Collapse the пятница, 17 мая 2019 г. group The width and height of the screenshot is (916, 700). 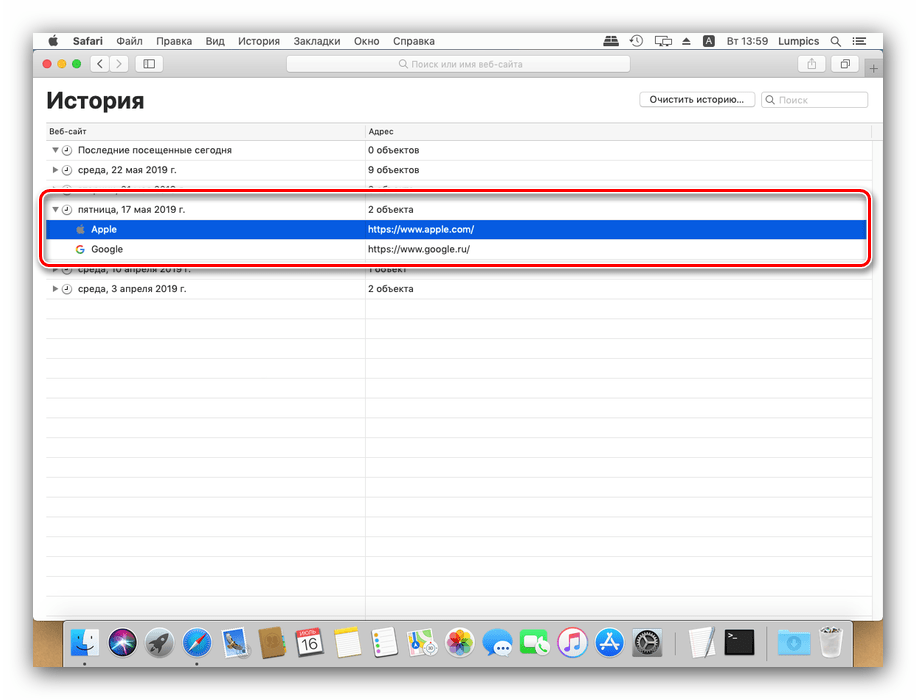pyautogui.click(x=56, y=210)
